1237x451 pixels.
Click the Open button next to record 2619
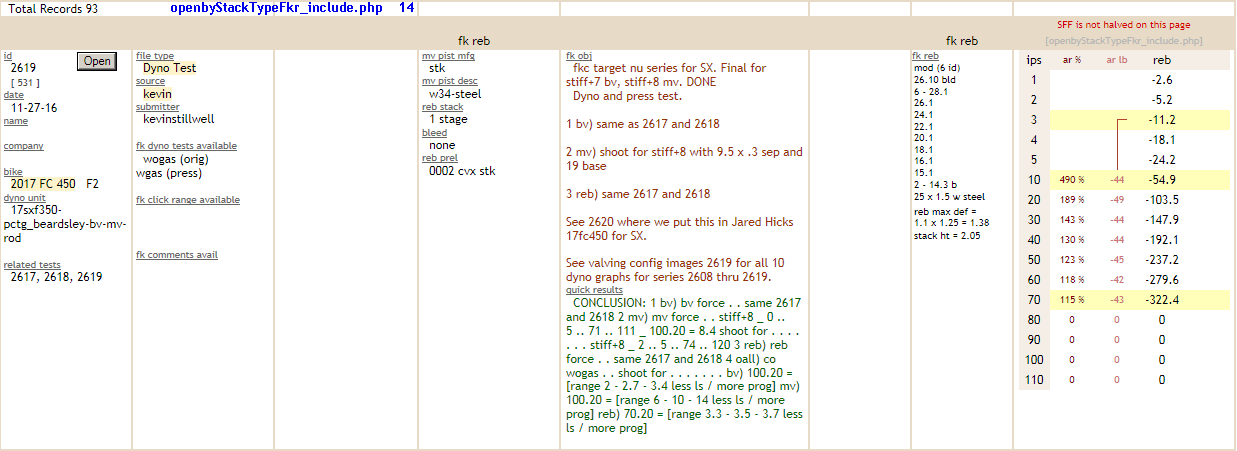(97, 61)
